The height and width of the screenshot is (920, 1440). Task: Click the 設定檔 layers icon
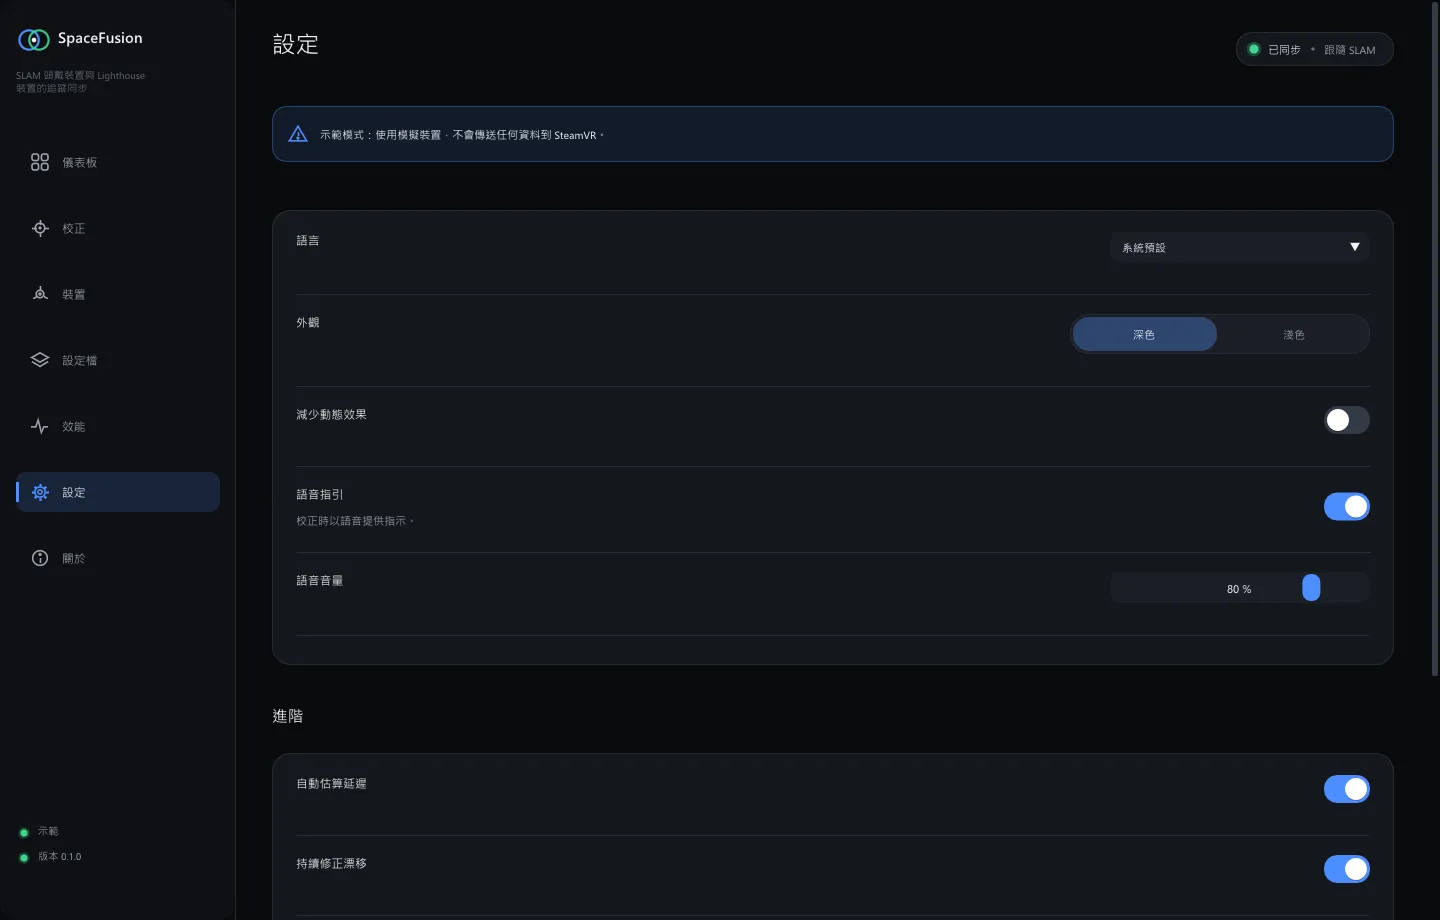coord(40,360)
